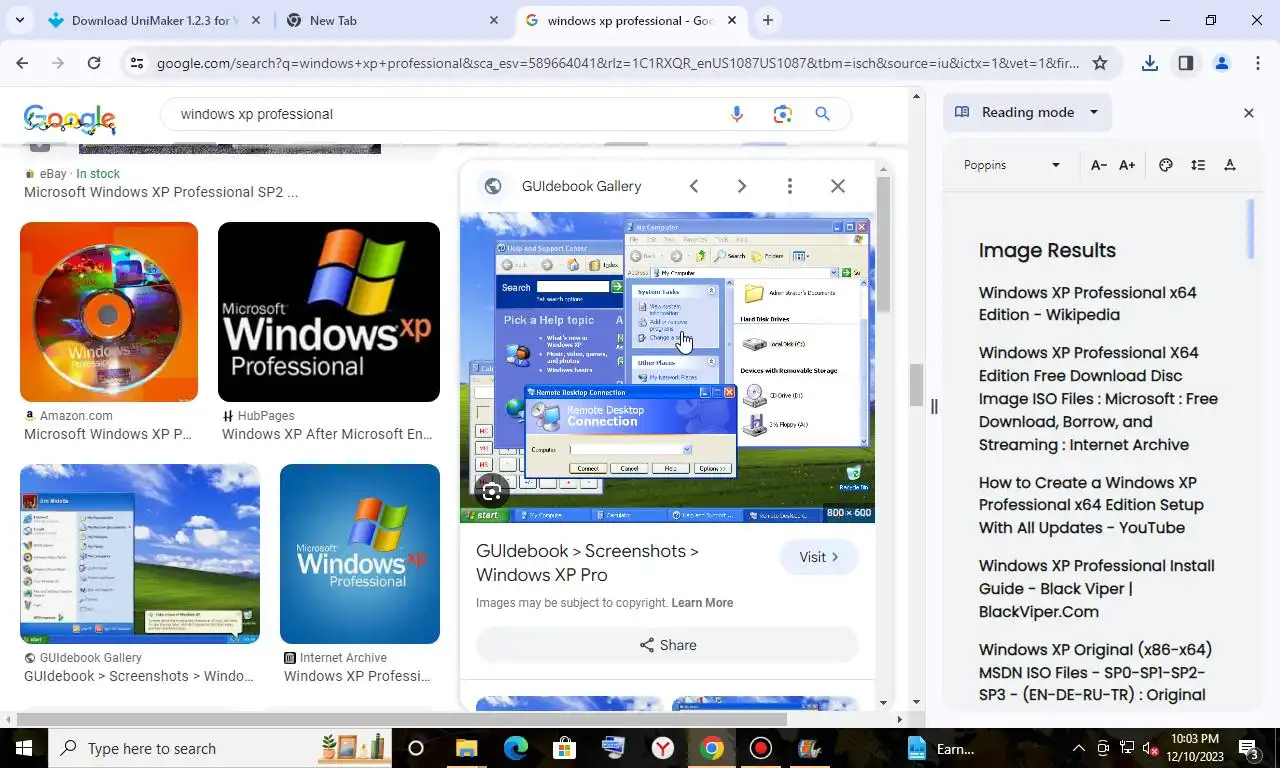
Task: Start voice search with microphone icon
Action: [x=737, y=114]
